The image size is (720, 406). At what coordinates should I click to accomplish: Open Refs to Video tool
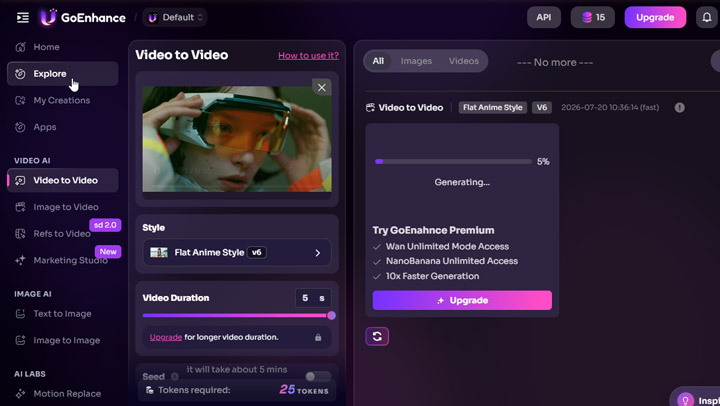pos(62,233)
